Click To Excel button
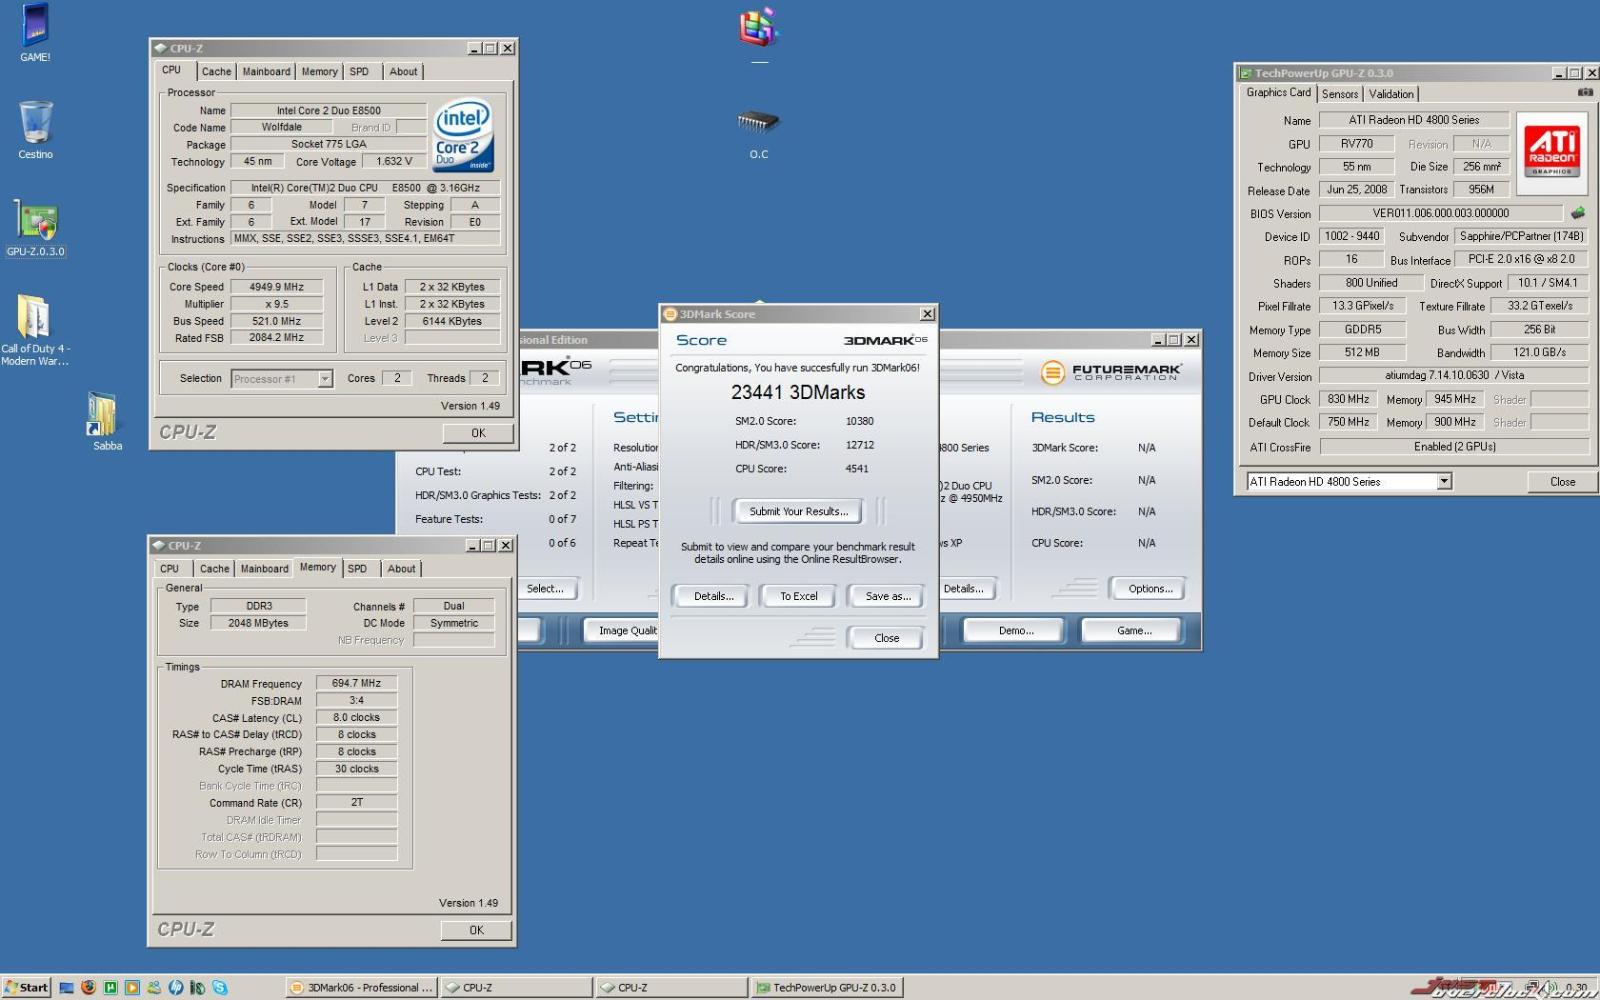The image size is (1600, 1000). click(x=798, y=596)
